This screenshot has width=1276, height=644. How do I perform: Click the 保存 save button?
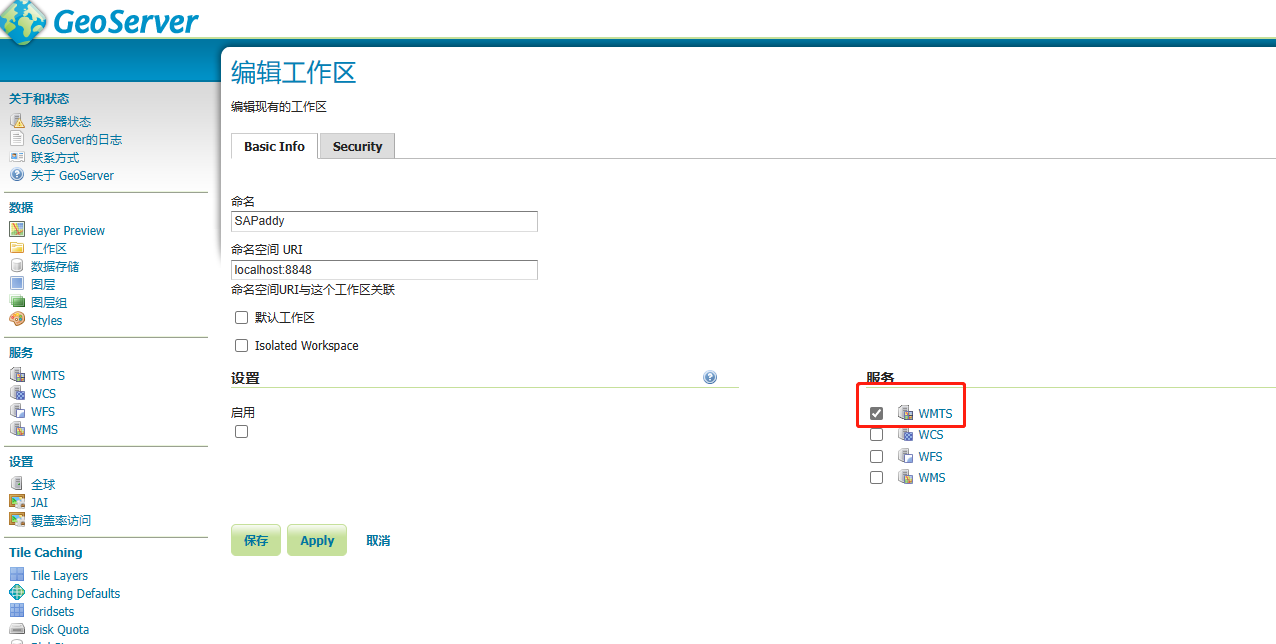tap(256, 540)
